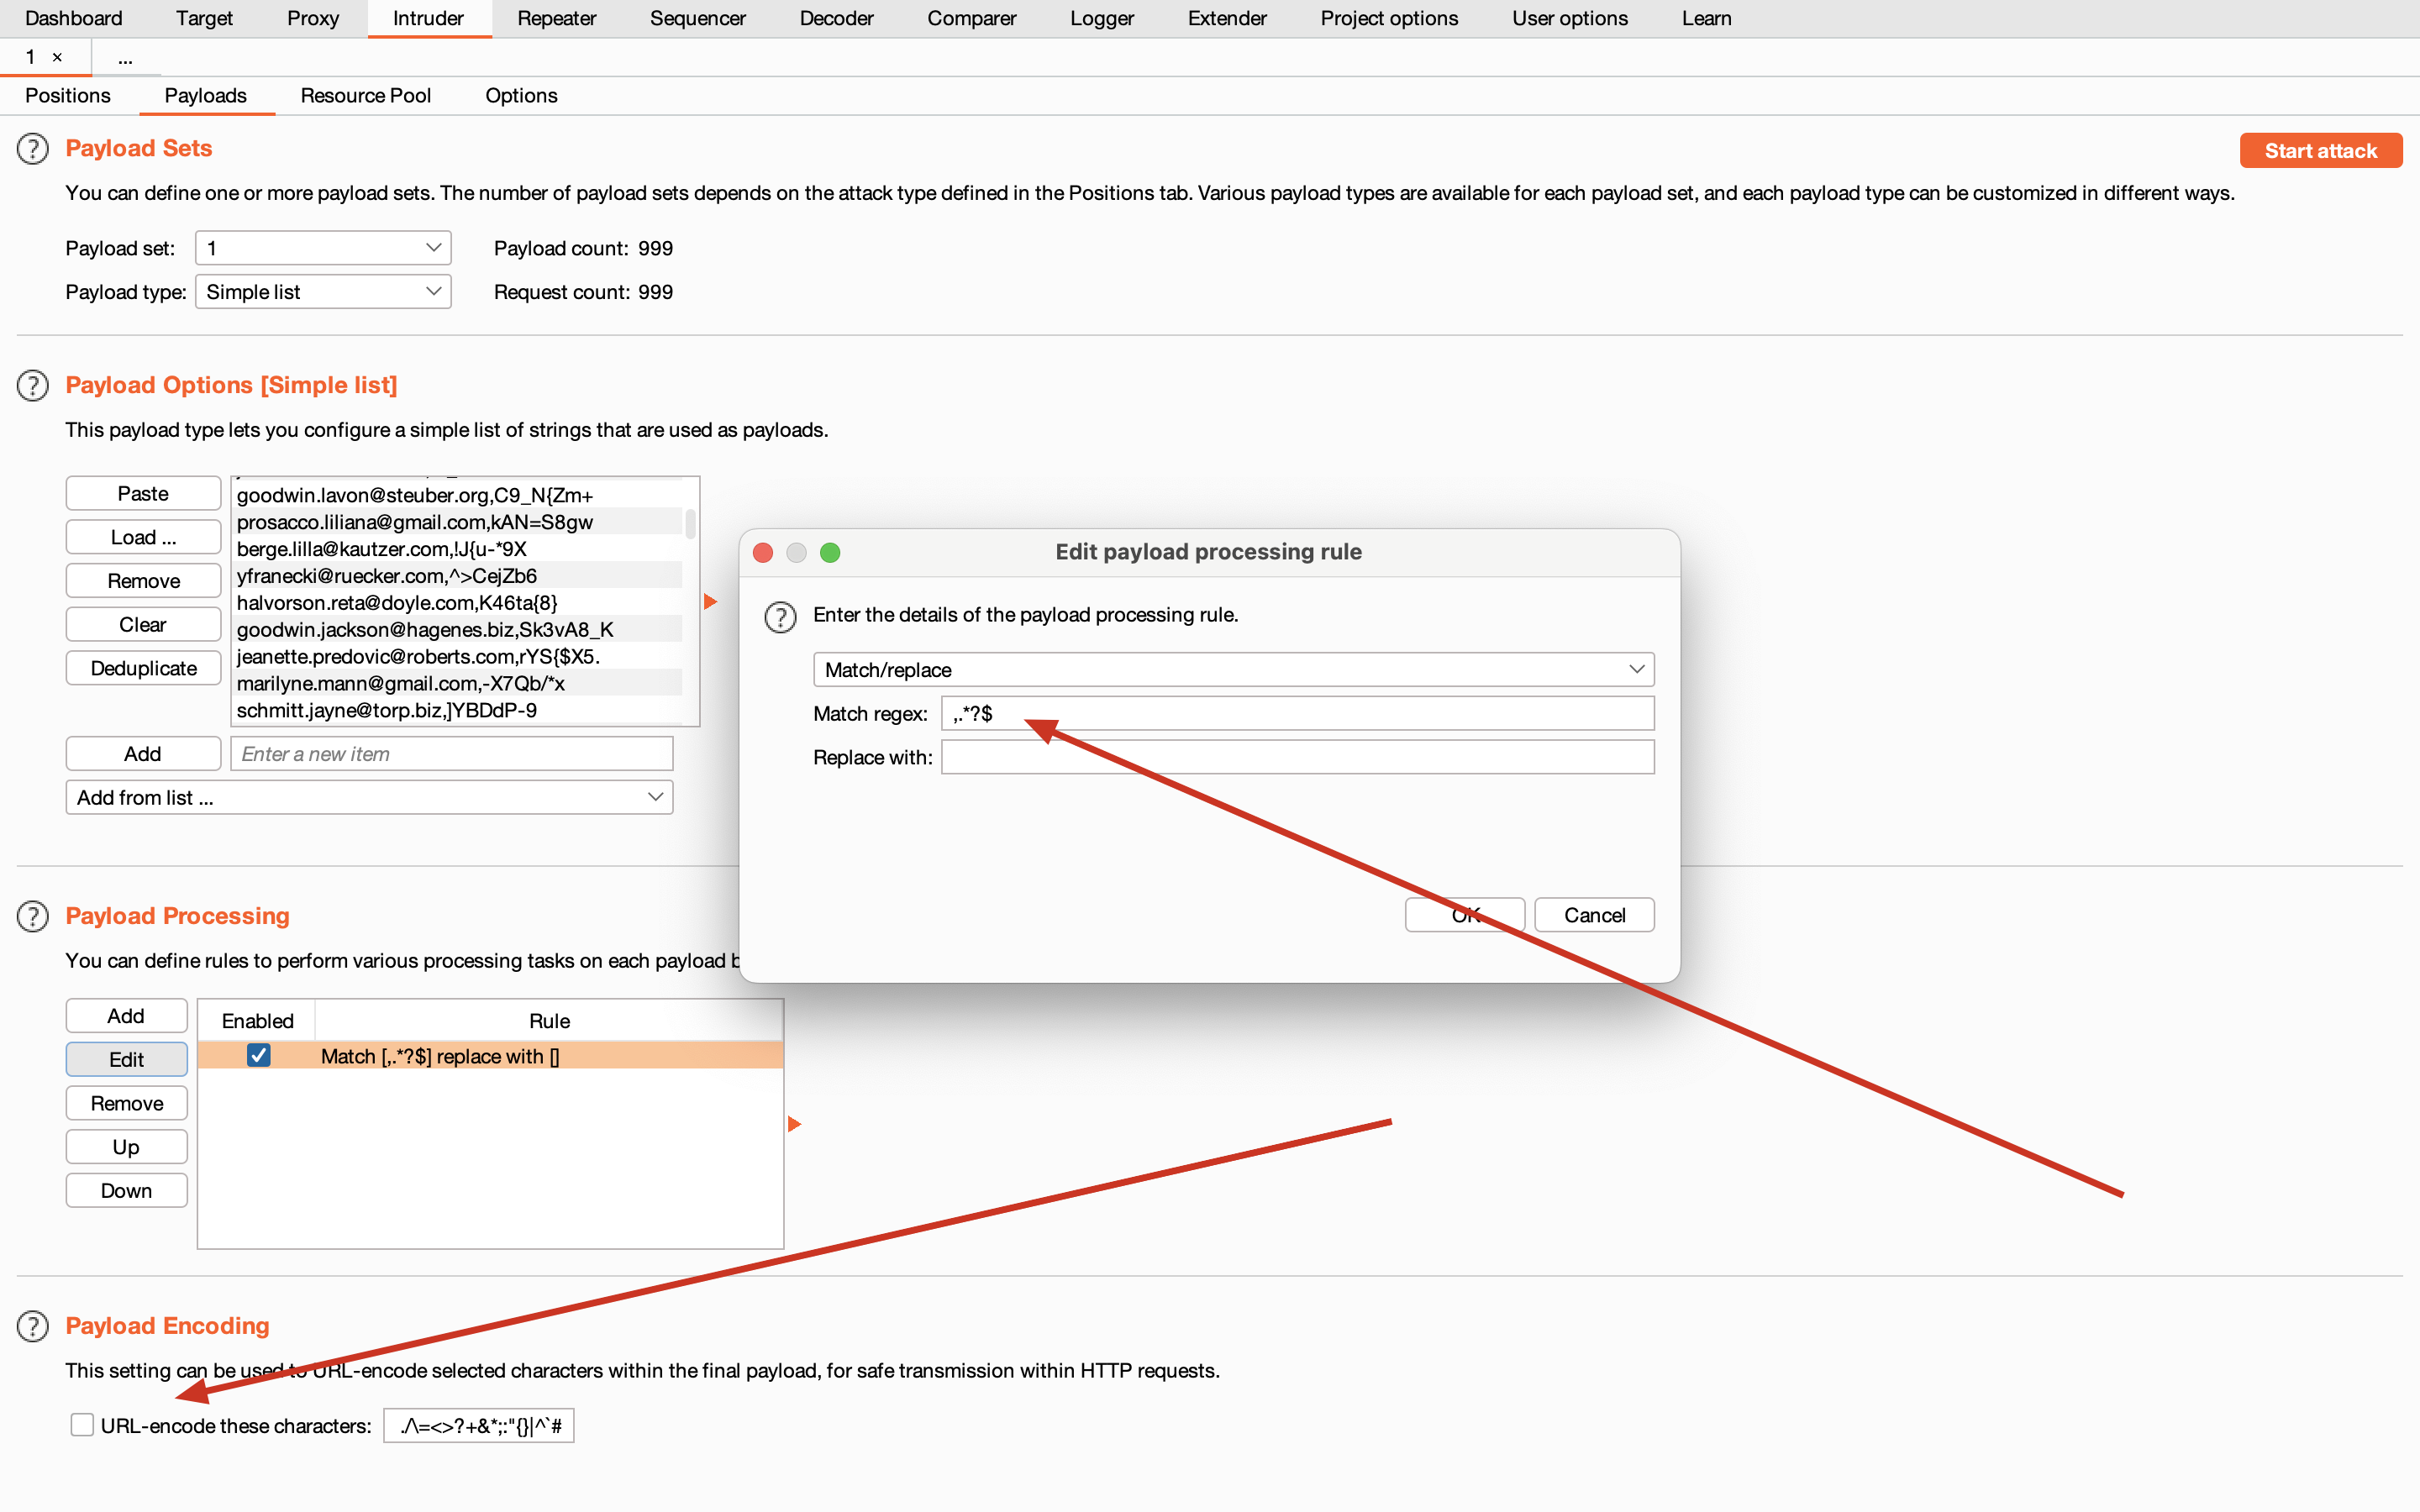Click orange arrow beside payload list
2420x1512 pixels.
710,602
